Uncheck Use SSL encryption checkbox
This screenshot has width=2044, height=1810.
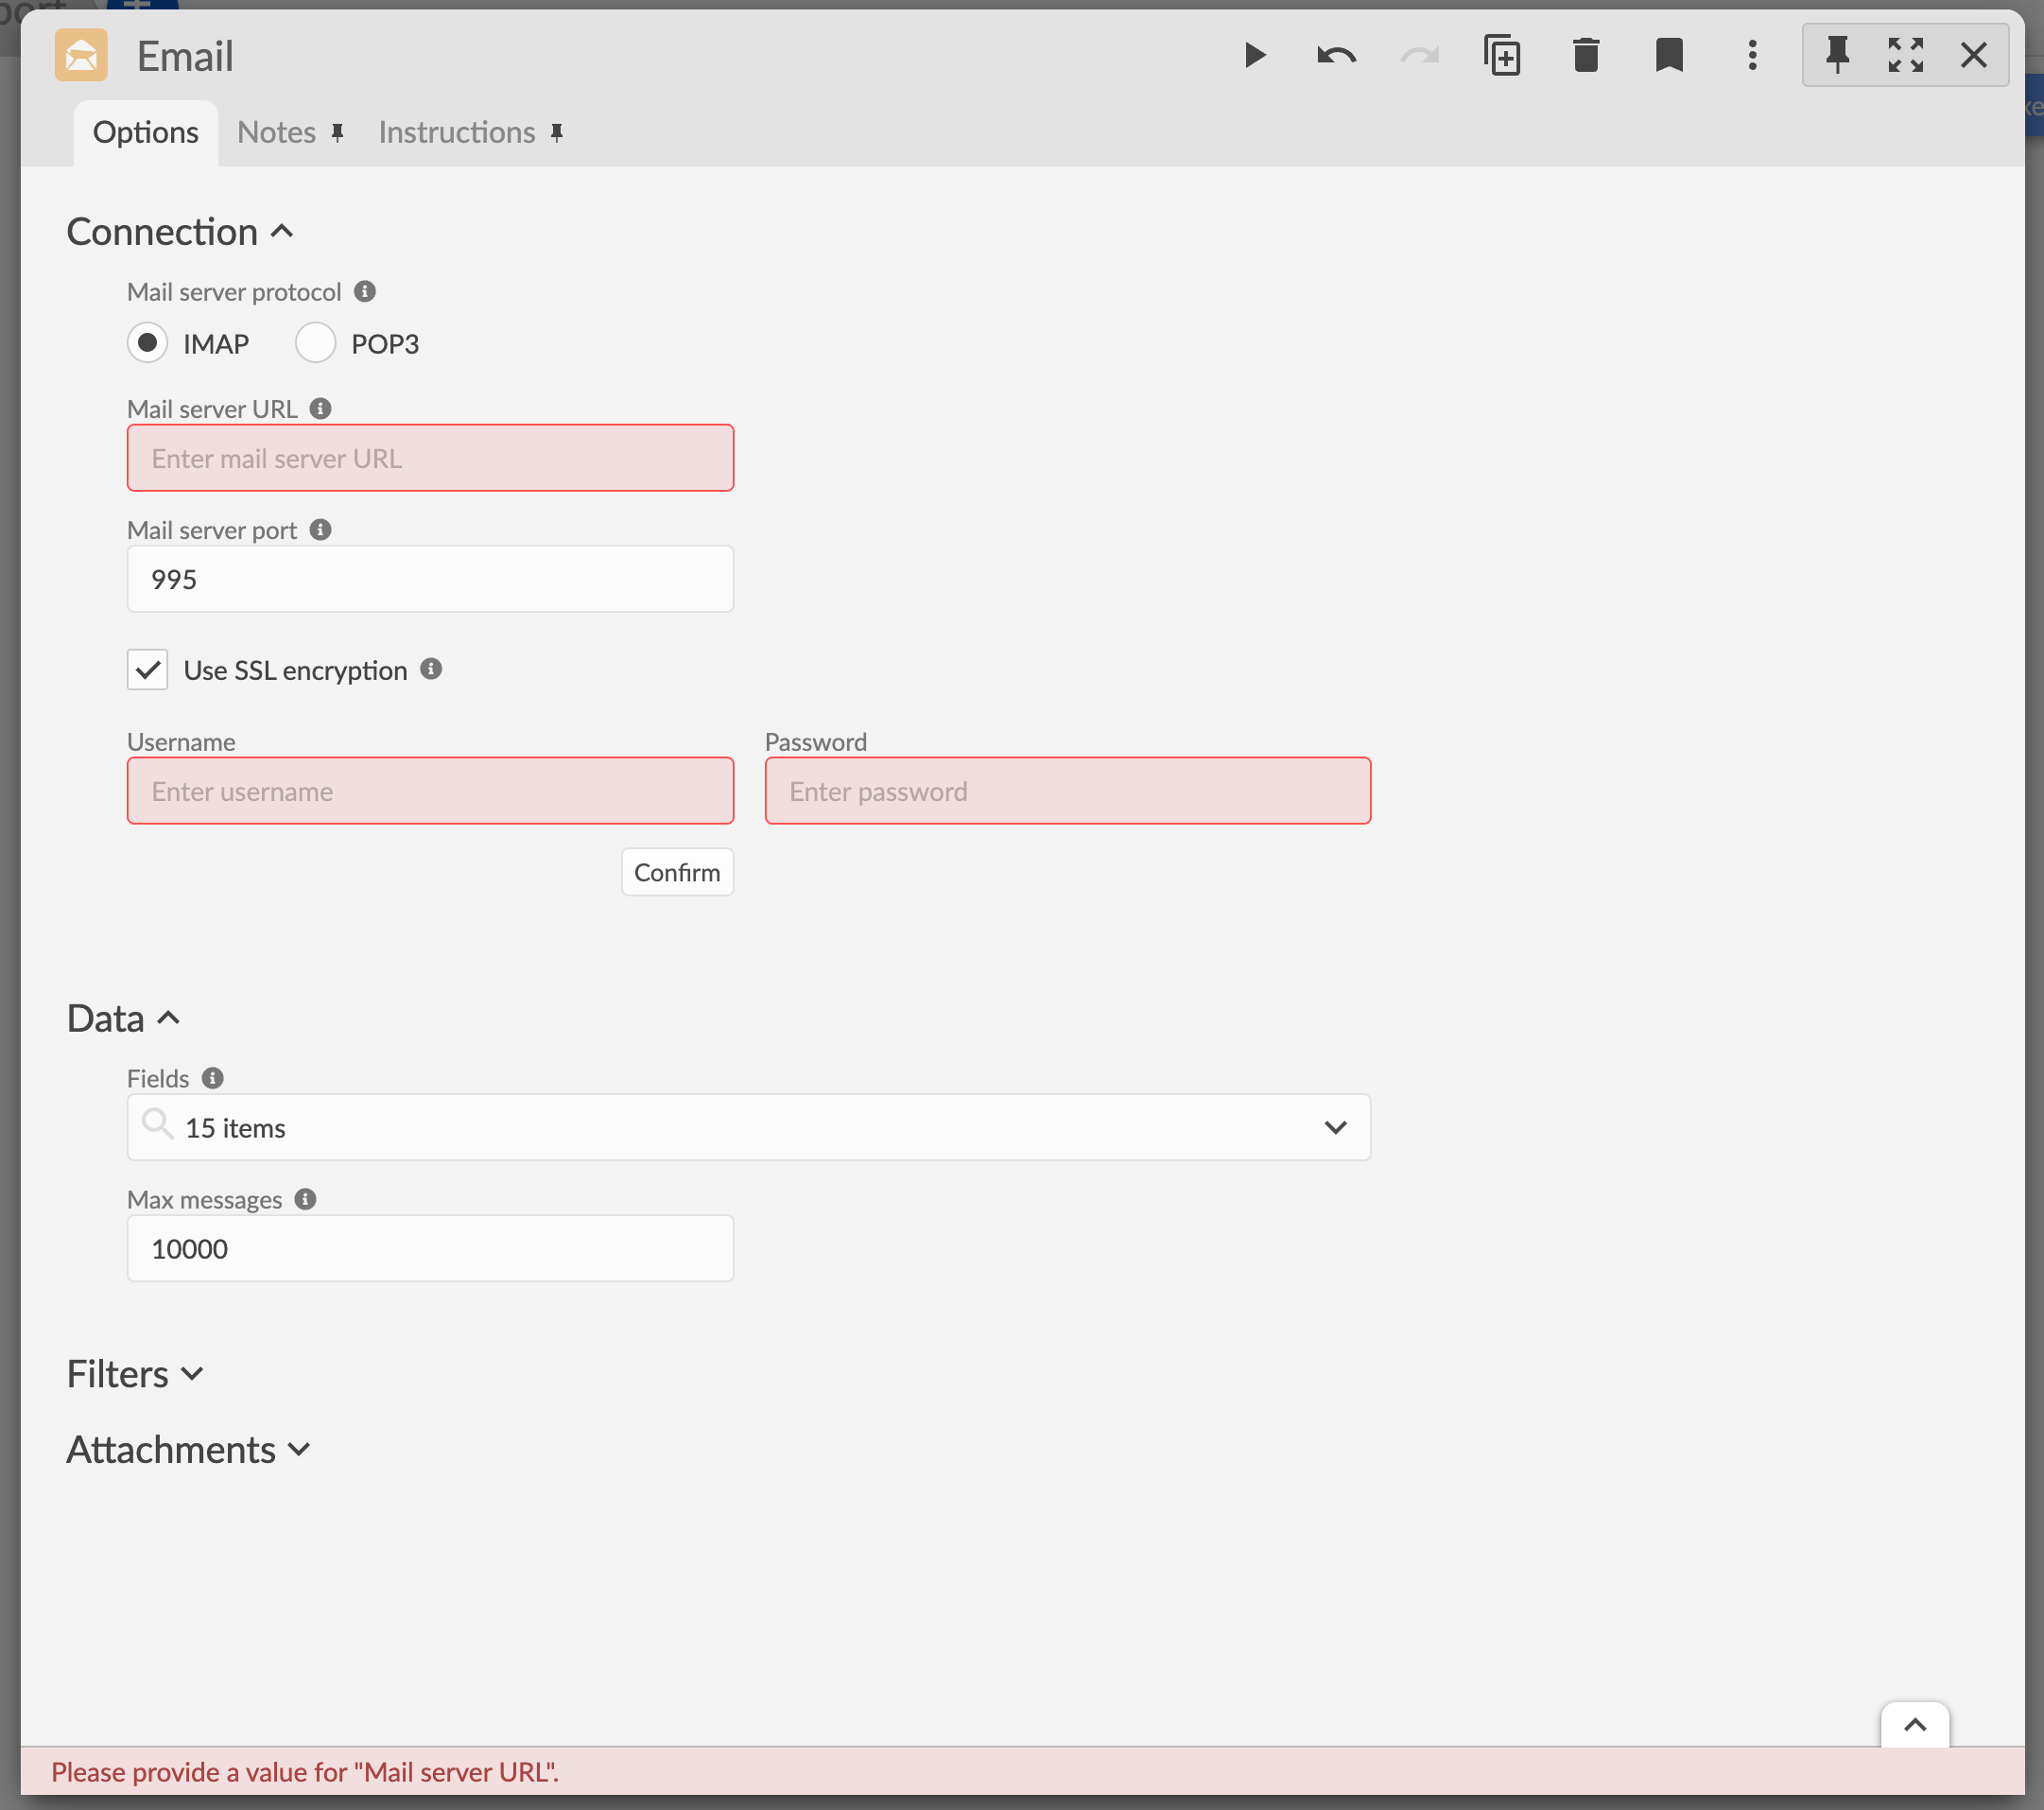(148, 670)
